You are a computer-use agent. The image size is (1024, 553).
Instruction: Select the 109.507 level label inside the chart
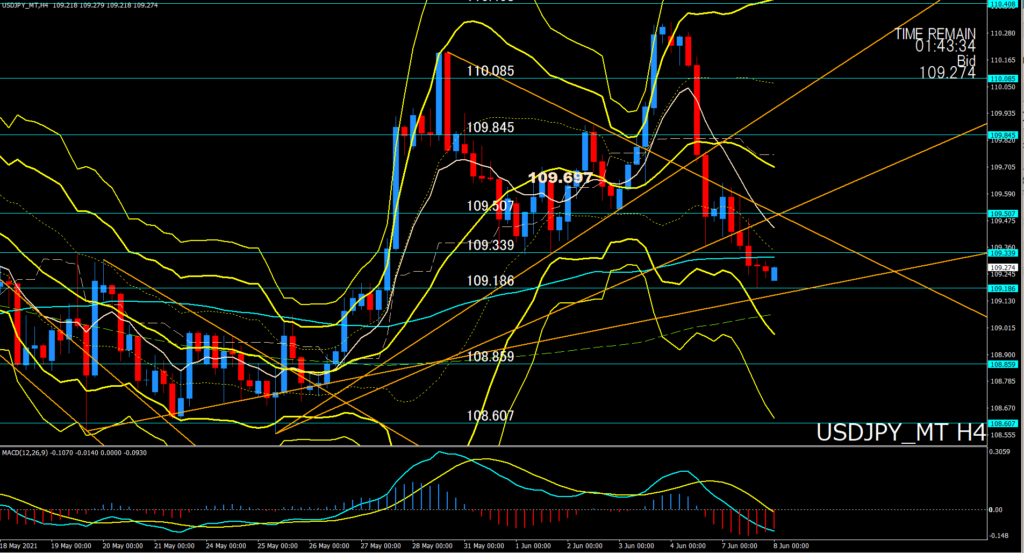coord(490,206)
